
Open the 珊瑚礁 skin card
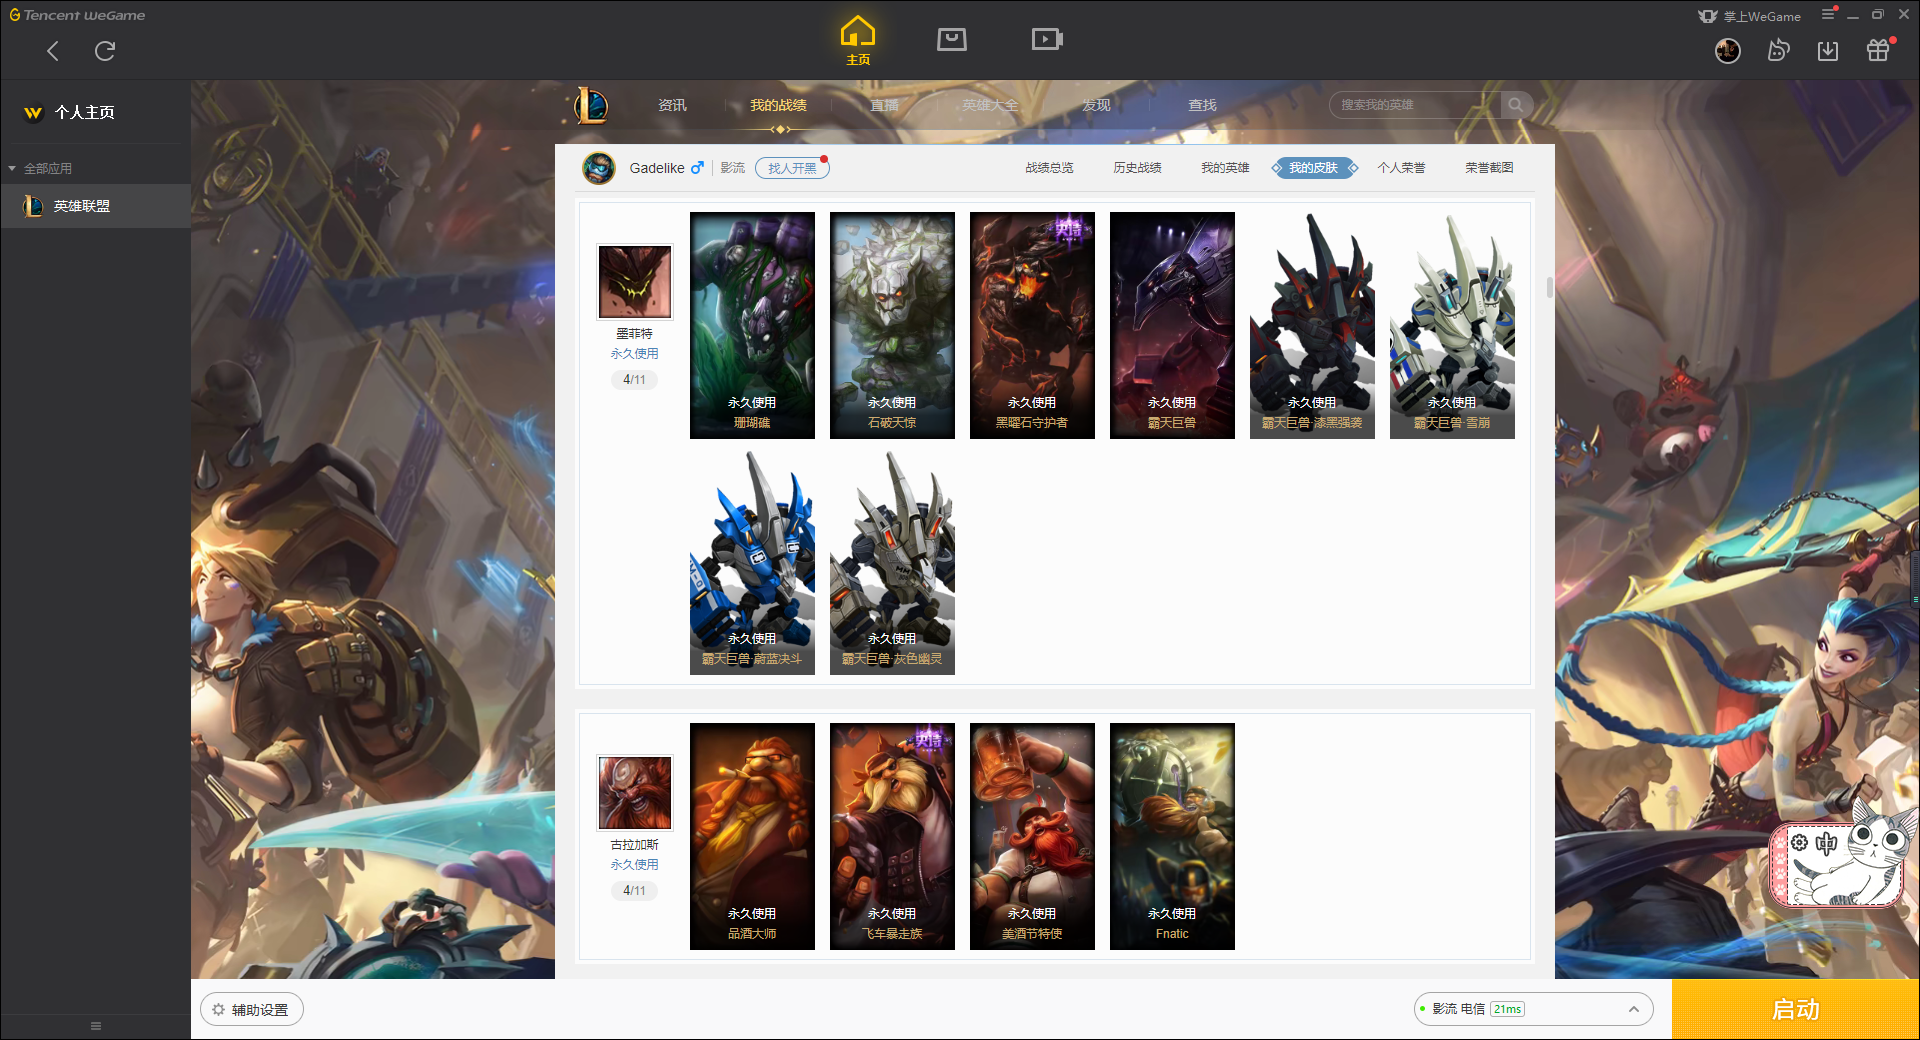[x=752, y=325]
